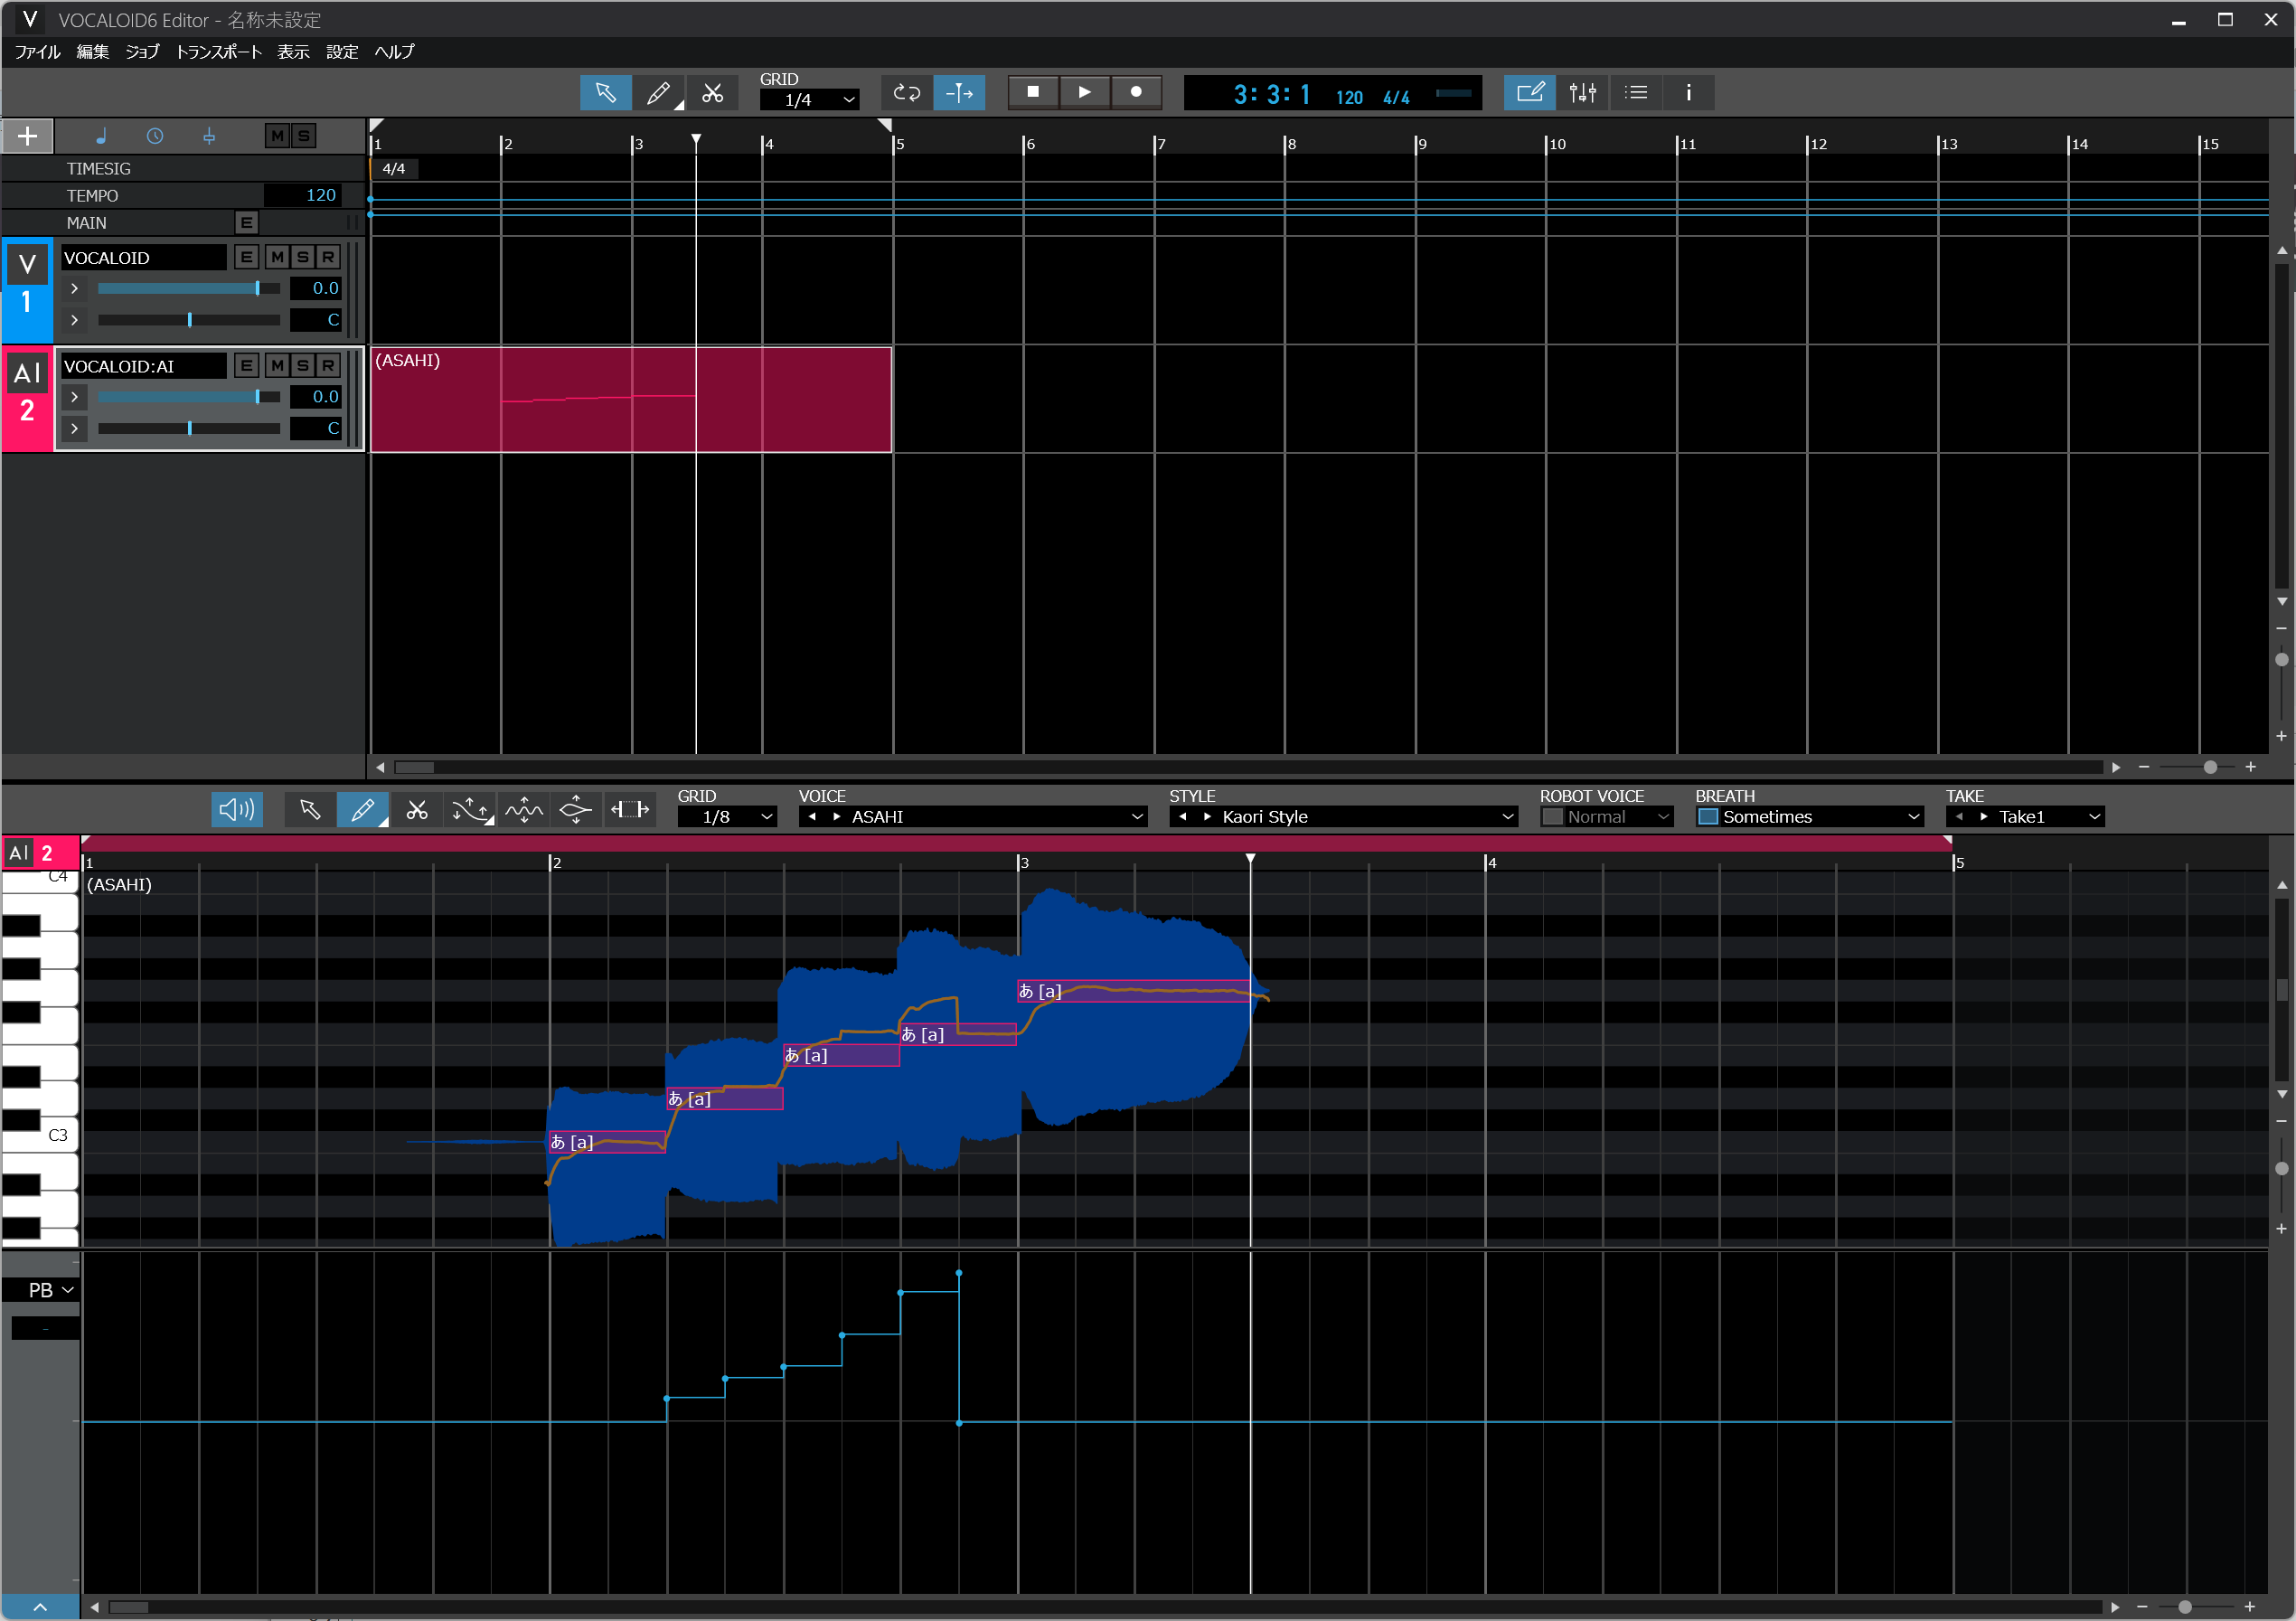Select the (ASAHI) part on track 2
This screenshot has width=2296, height=1621.
631,400
